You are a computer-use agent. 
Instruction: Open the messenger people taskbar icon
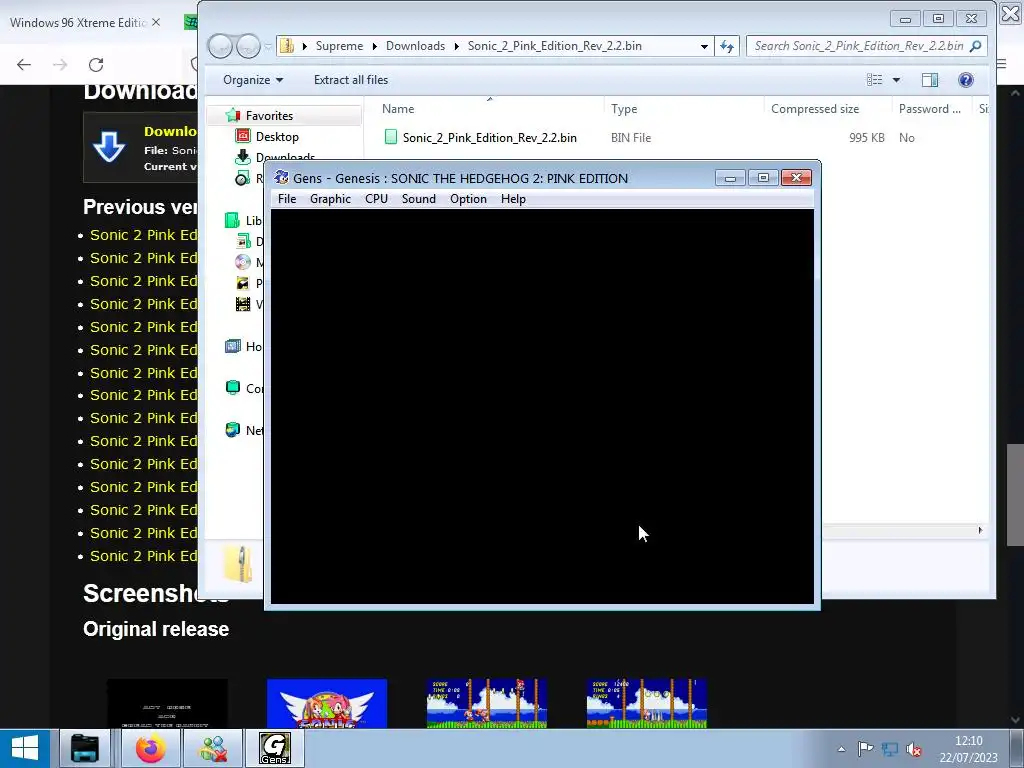(x=213, y=748)
